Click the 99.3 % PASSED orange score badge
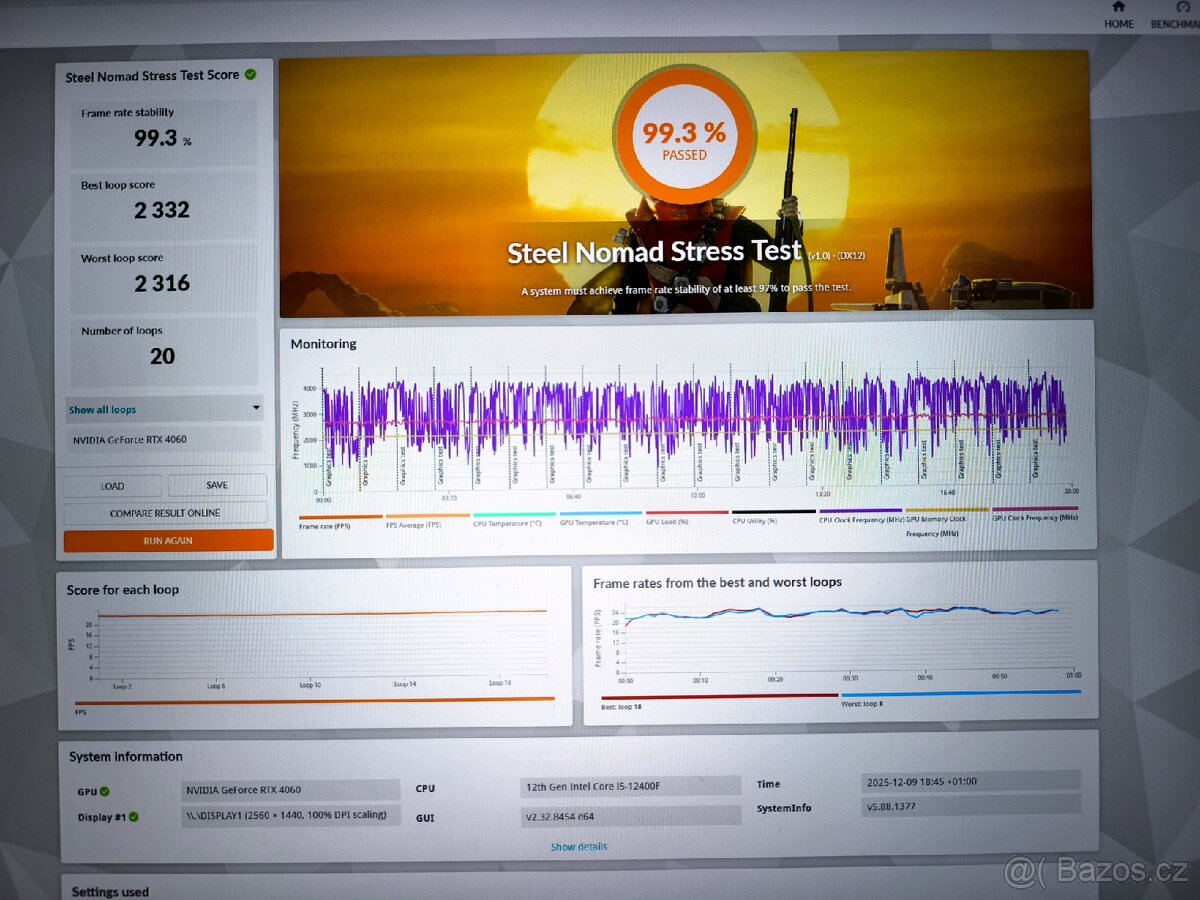The image size is (1200, 900). [x=684, y=139]
